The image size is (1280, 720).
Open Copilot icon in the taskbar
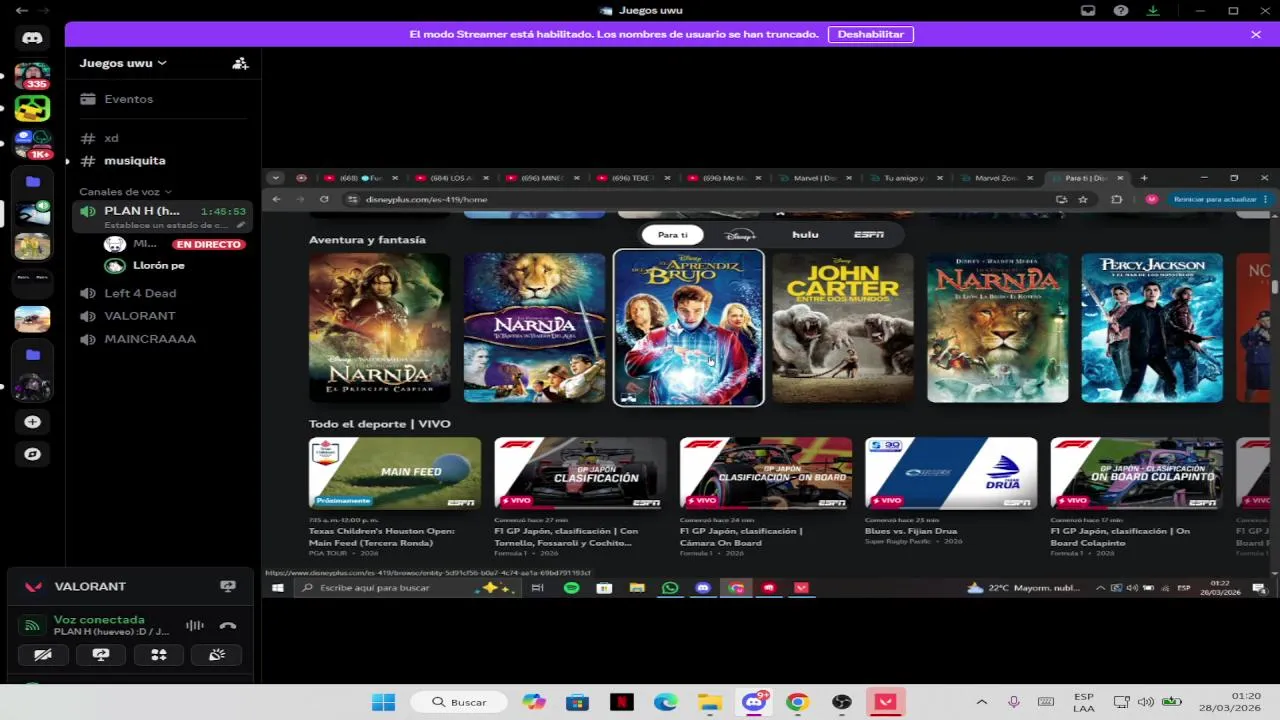coord(534,702)
